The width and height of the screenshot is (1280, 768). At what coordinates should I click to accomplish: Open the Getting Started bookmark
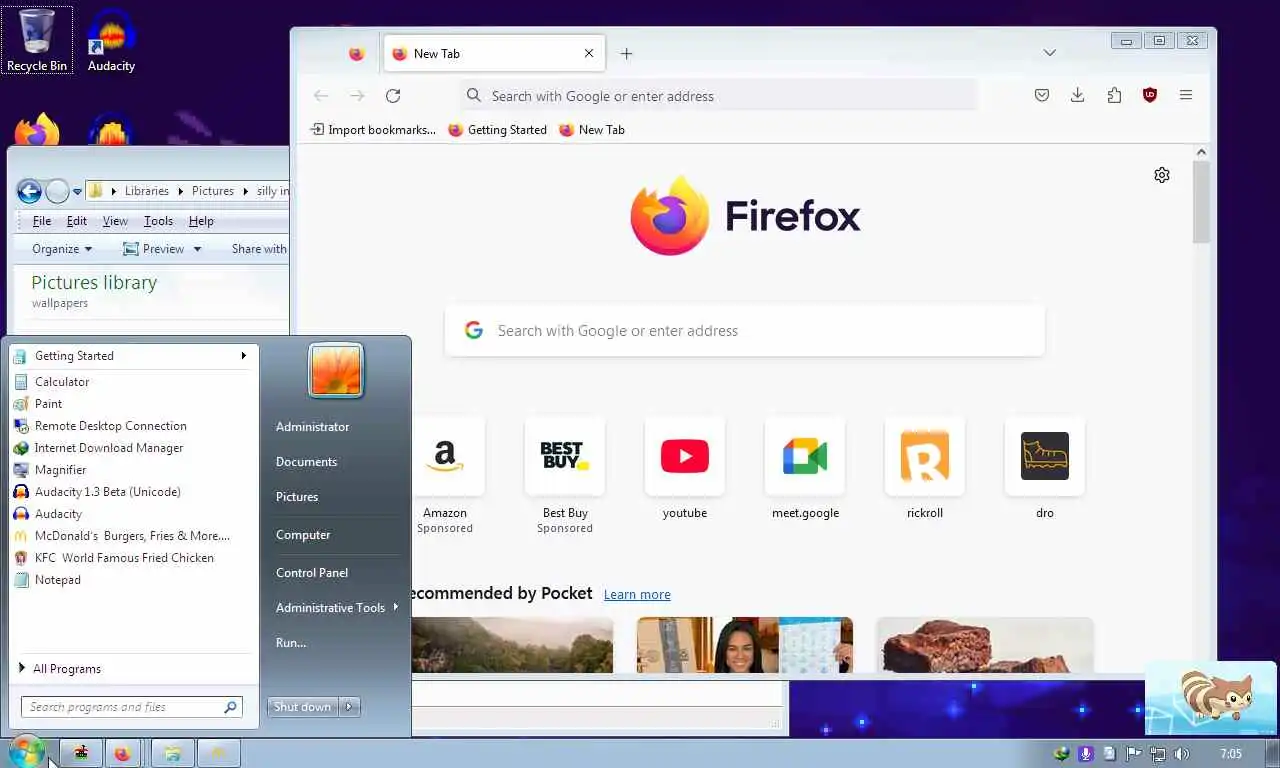497,130
